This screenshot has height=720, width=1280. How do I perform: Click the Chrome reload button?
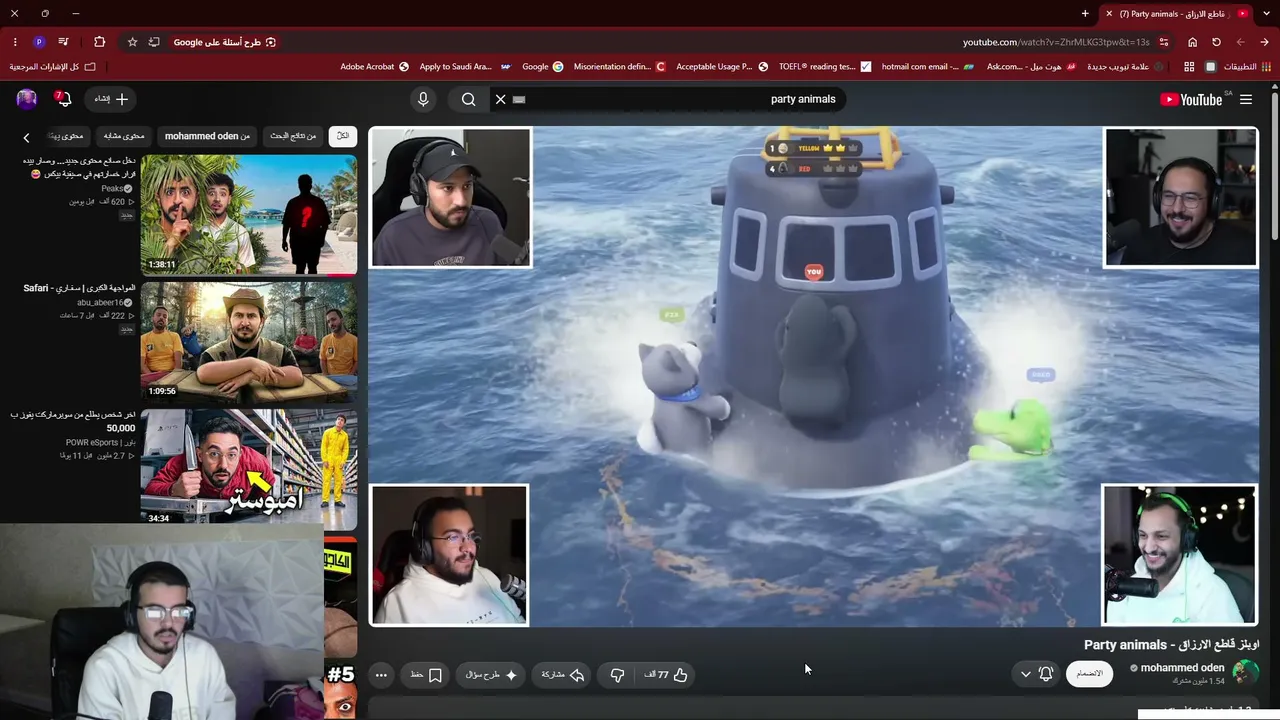point(1216,42)
